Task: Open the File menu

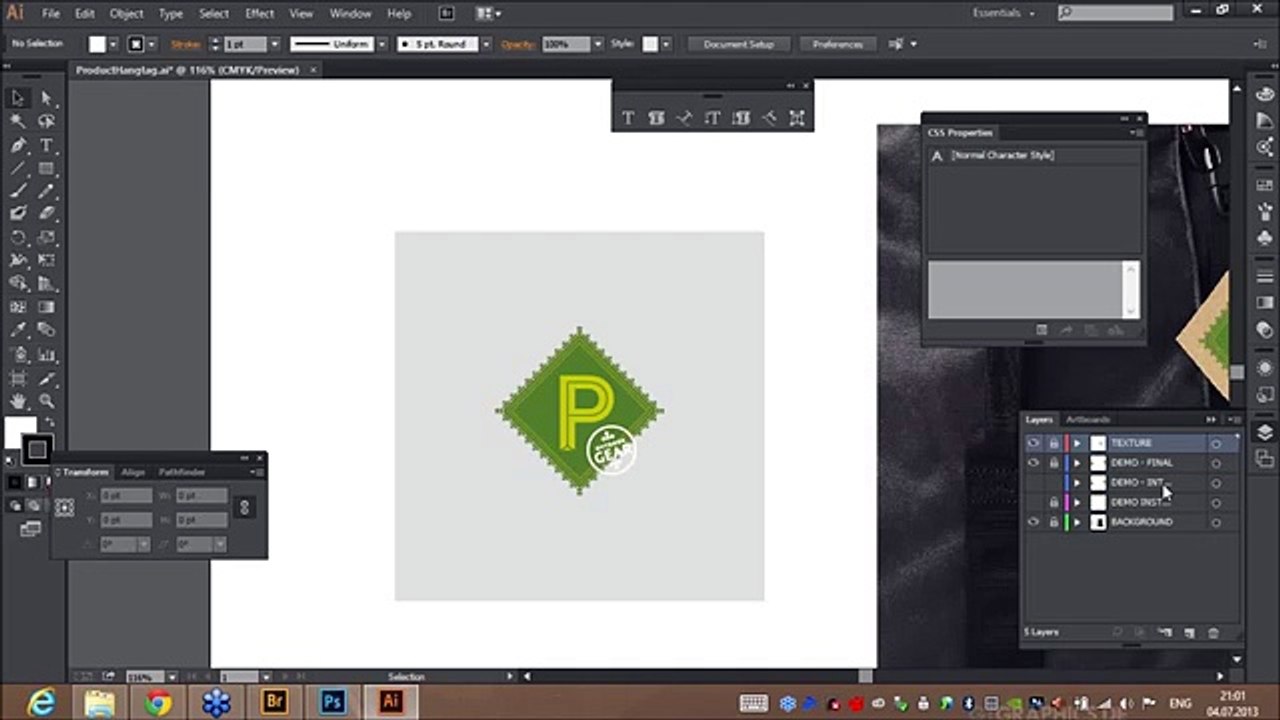Action: [x=51, y=13]
